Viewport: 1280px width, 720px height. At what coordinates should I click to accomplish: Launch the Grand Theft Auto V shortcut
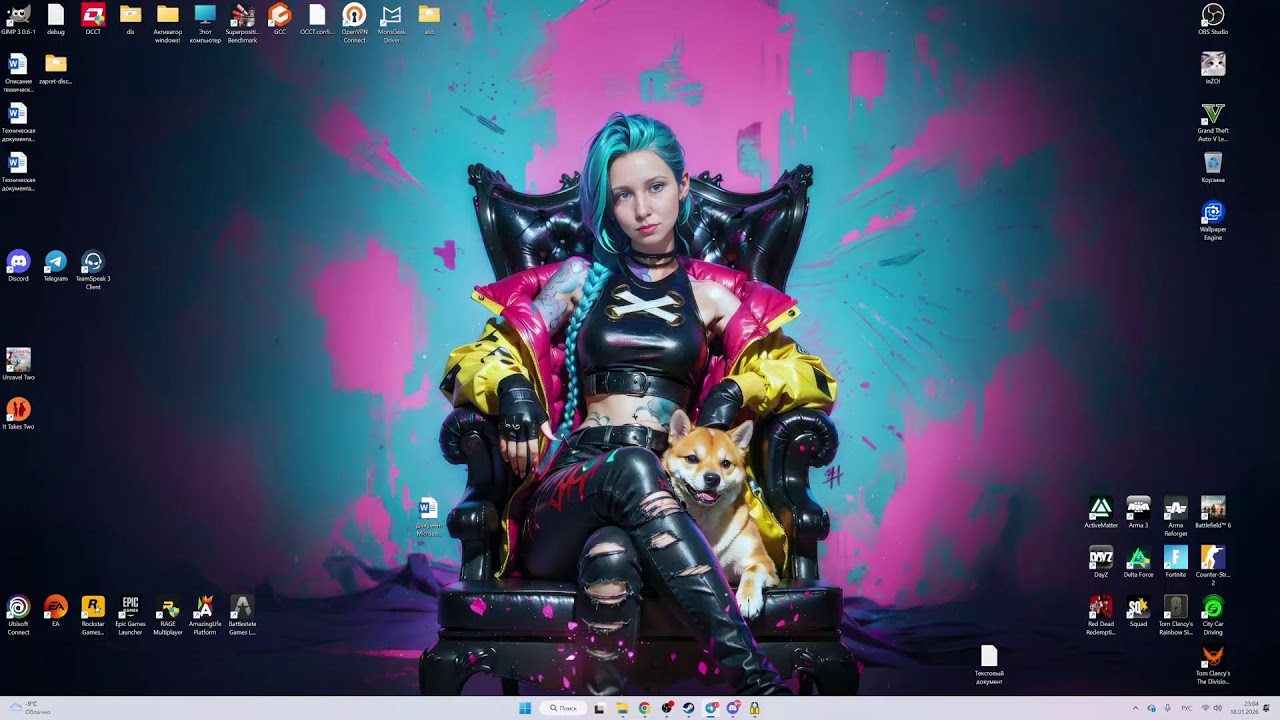tap(1213, 122)
